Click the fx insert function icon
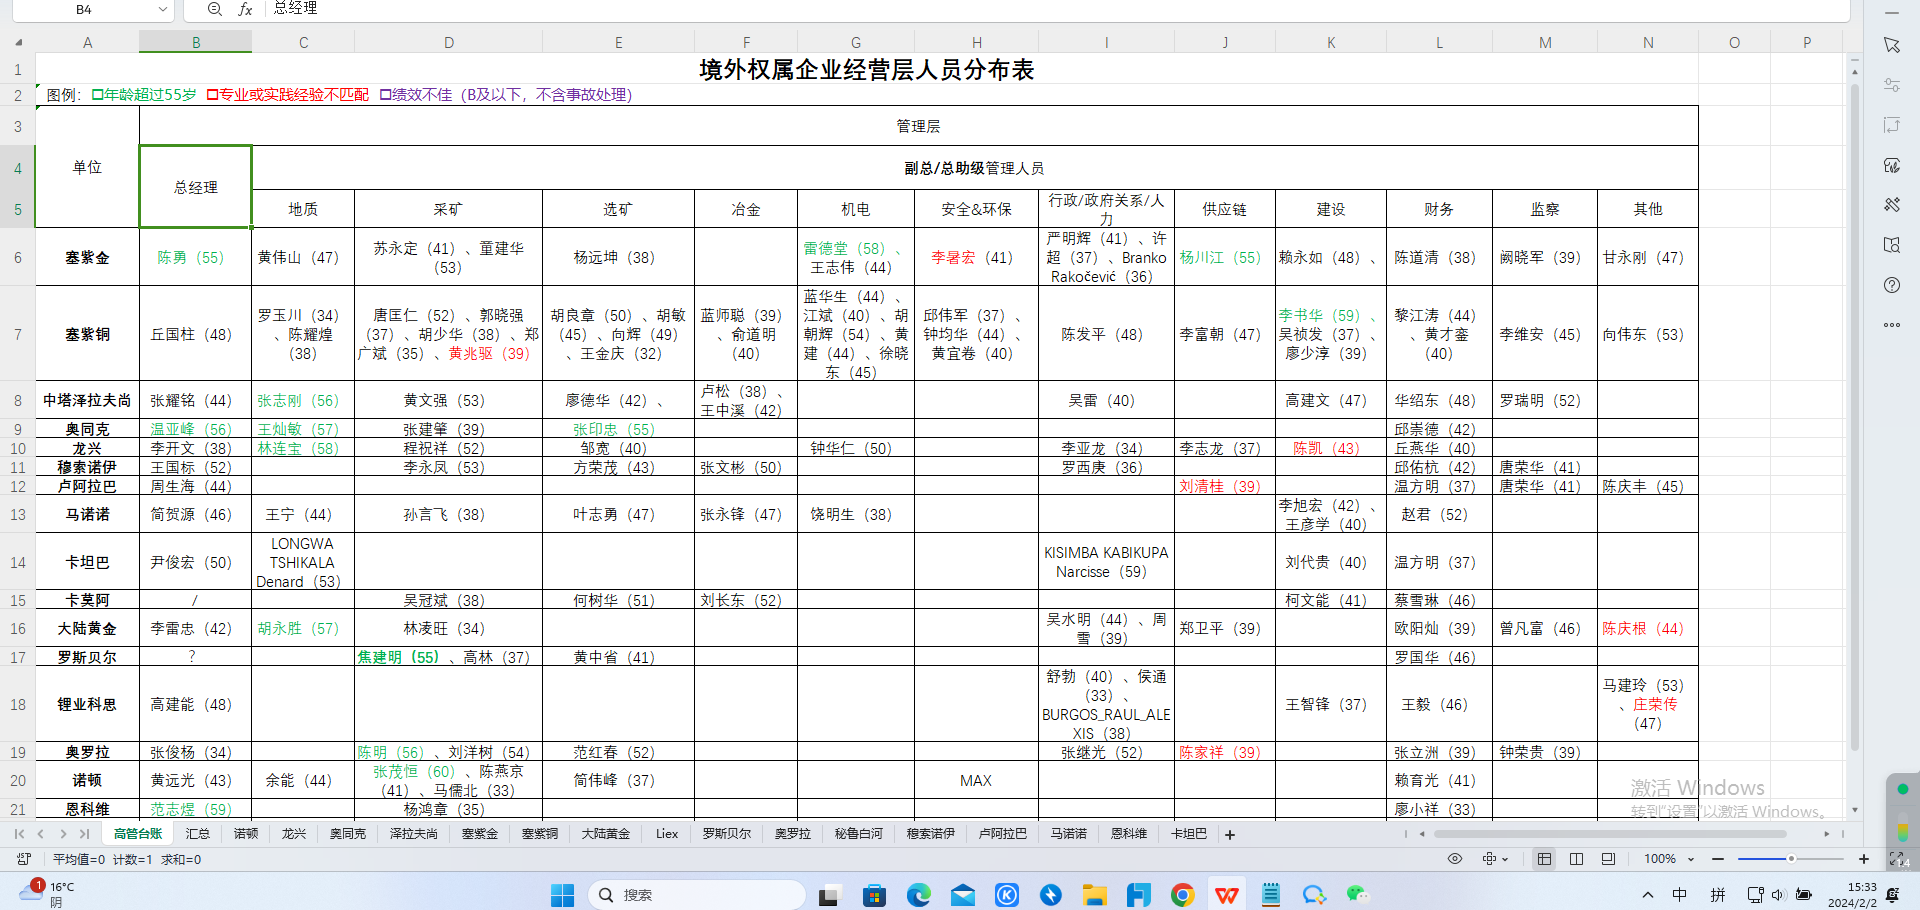 [x=245, y=9]
